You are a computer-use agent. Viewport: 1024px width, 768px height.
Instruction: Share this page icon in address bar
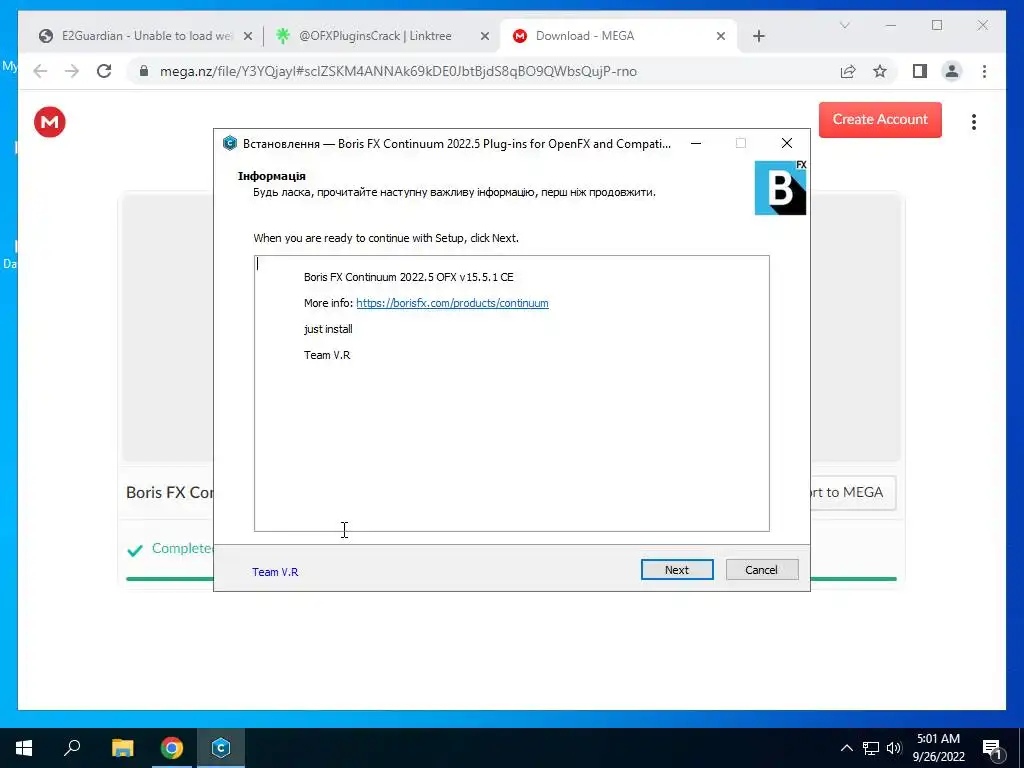(848, 71)
